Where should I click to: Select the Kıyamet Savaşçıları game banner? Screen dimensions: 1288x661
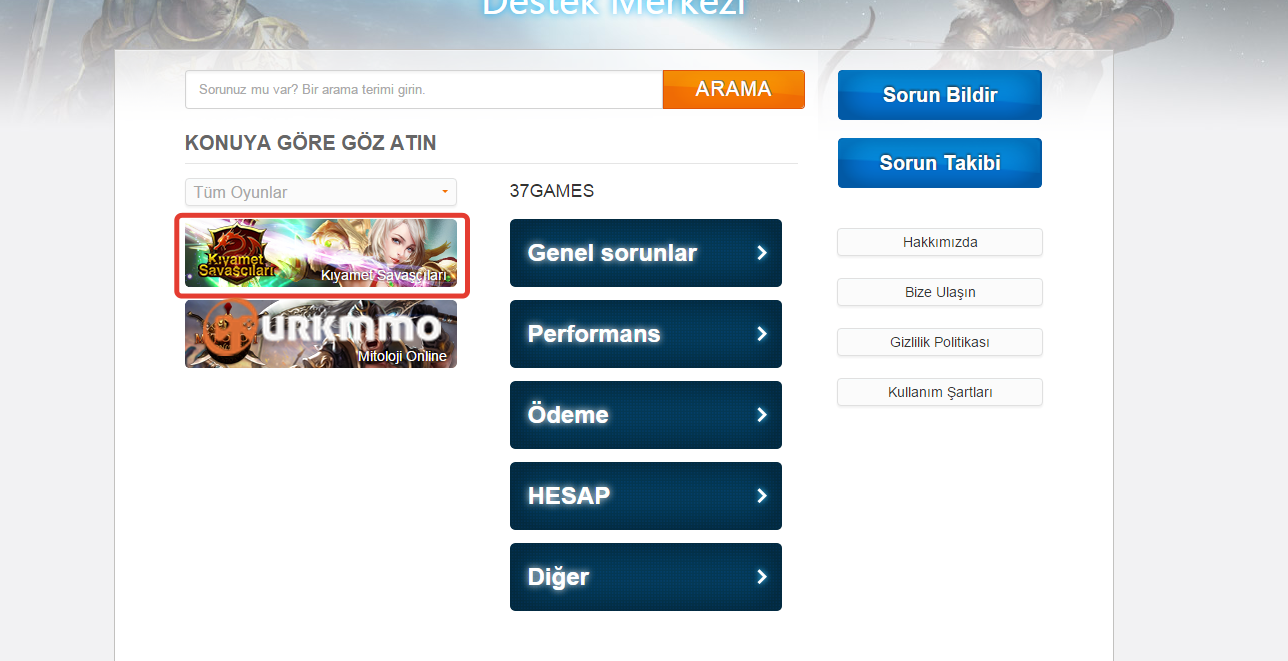pyautogui.click(x=321, y=253)
